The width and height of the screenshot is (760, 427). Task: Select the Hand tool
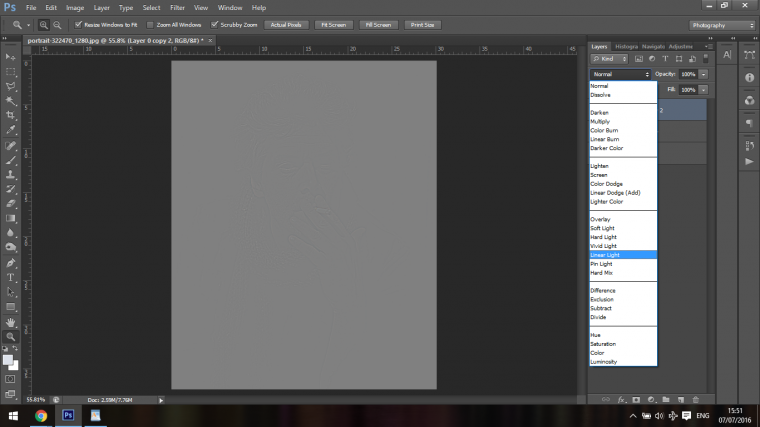tap(10, 322)
